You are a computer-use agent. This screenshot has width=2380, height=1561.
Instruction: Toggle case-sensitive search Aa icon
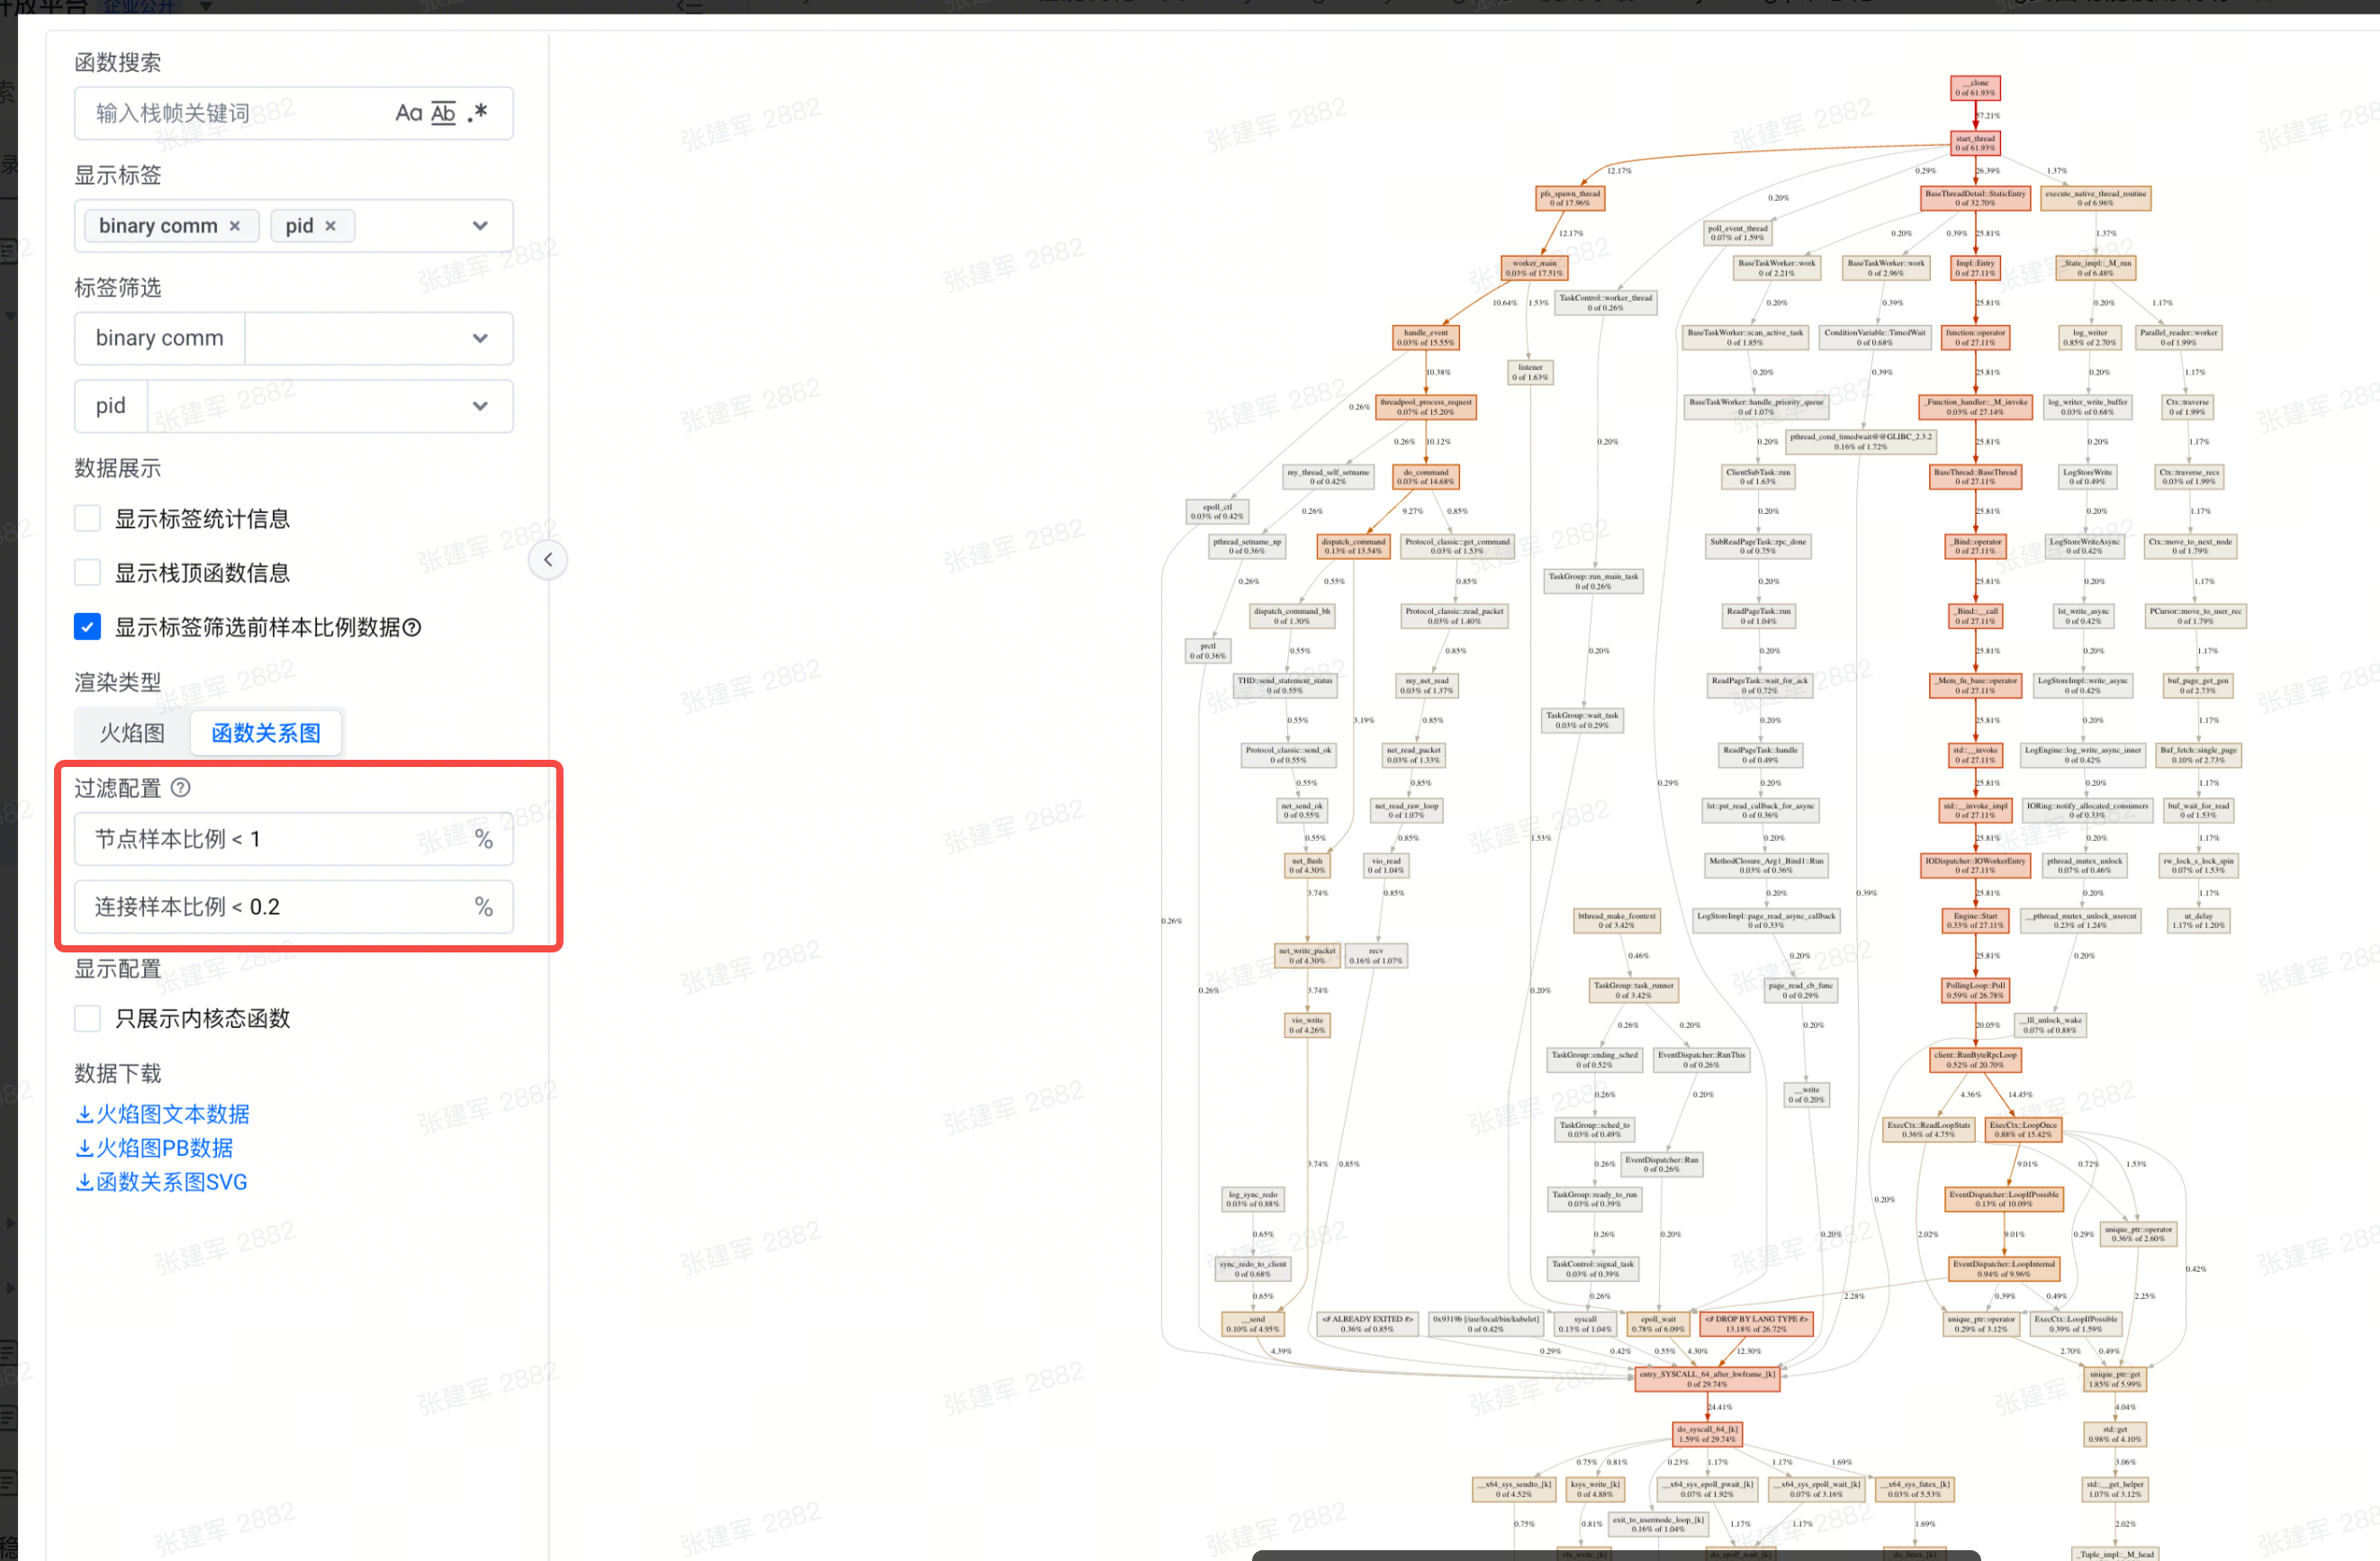408,113
